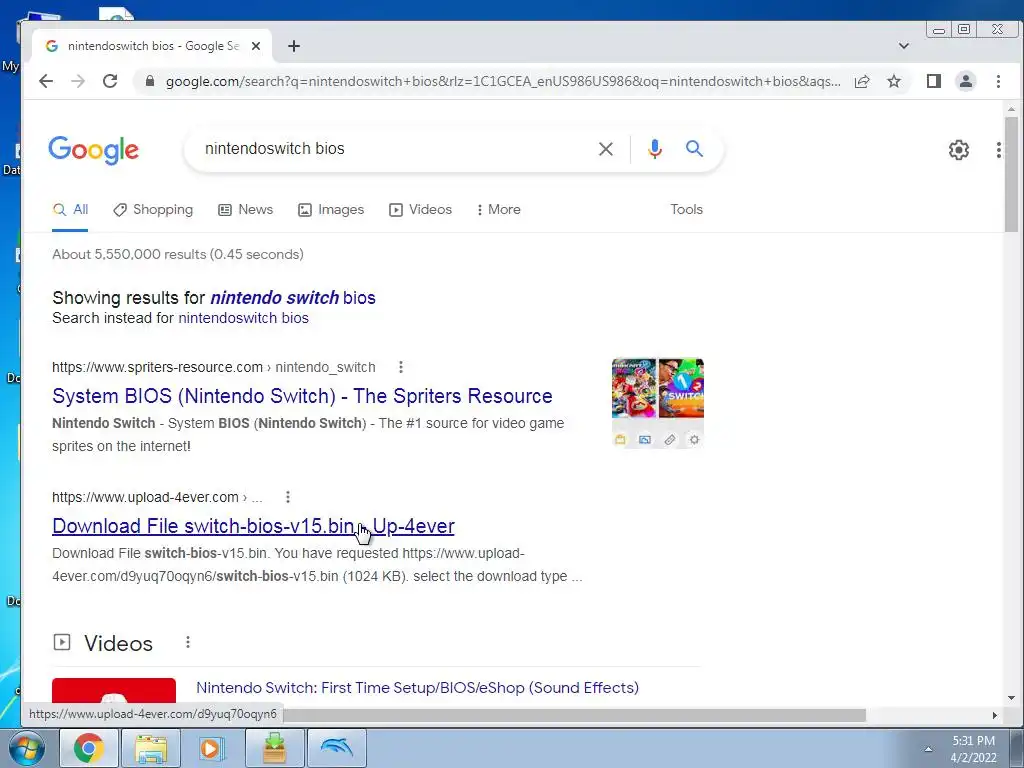The width and height of the screenshot is (1024, 768).
Task: Launch the media player taskbar icon
Action: pyautogui.click(x=212, y=748)
